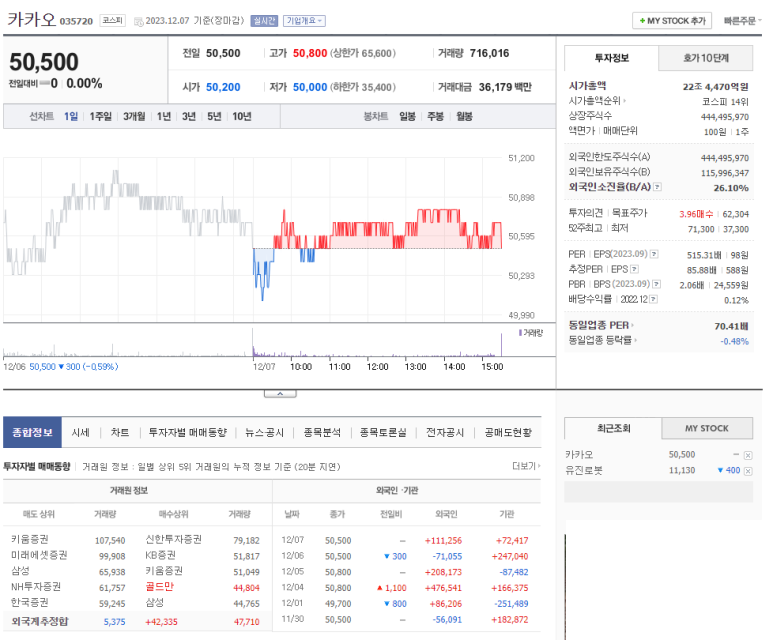Click 시가 value 50,200
Viewport: 773px width, 640px height.
click(x=223, y=87)
